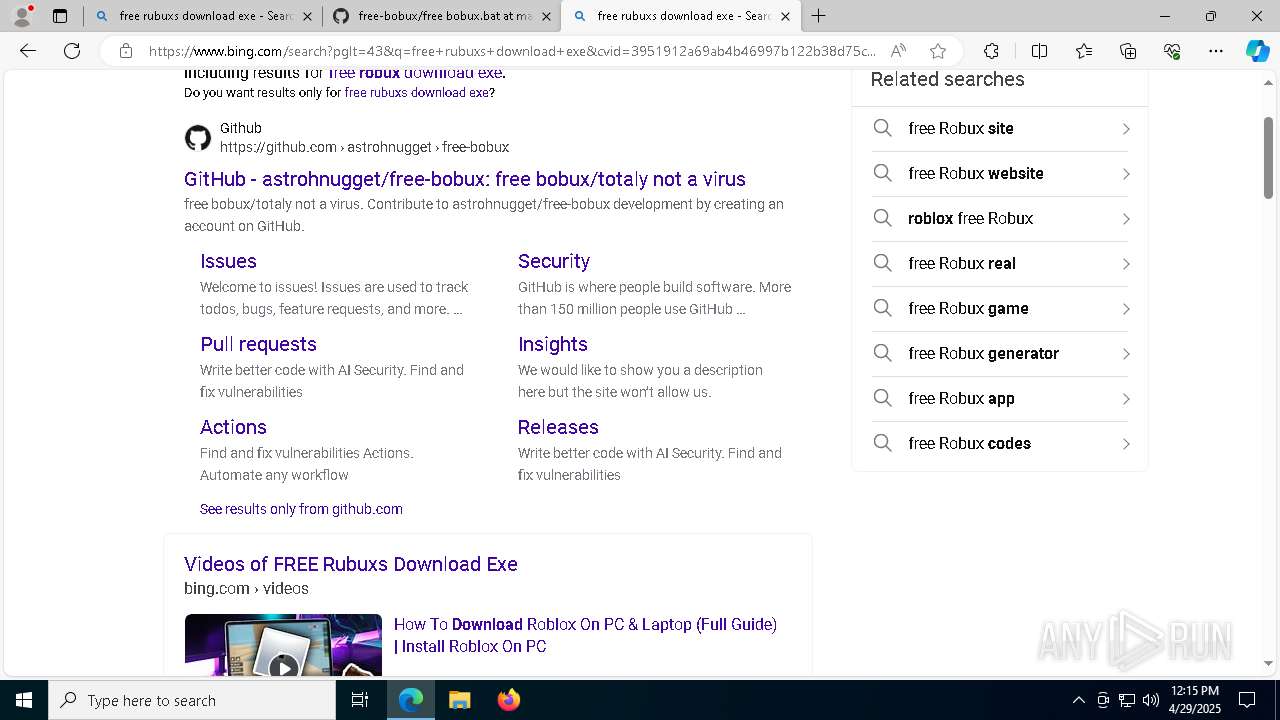
Task: Switch to the free-bobux GitHub tab
Action: point(441,16)
